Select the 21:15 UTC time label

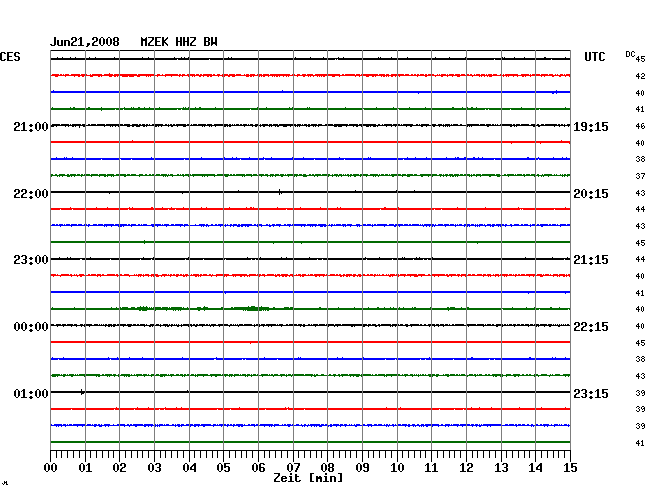pyautogui.click(x=591, y=260)
